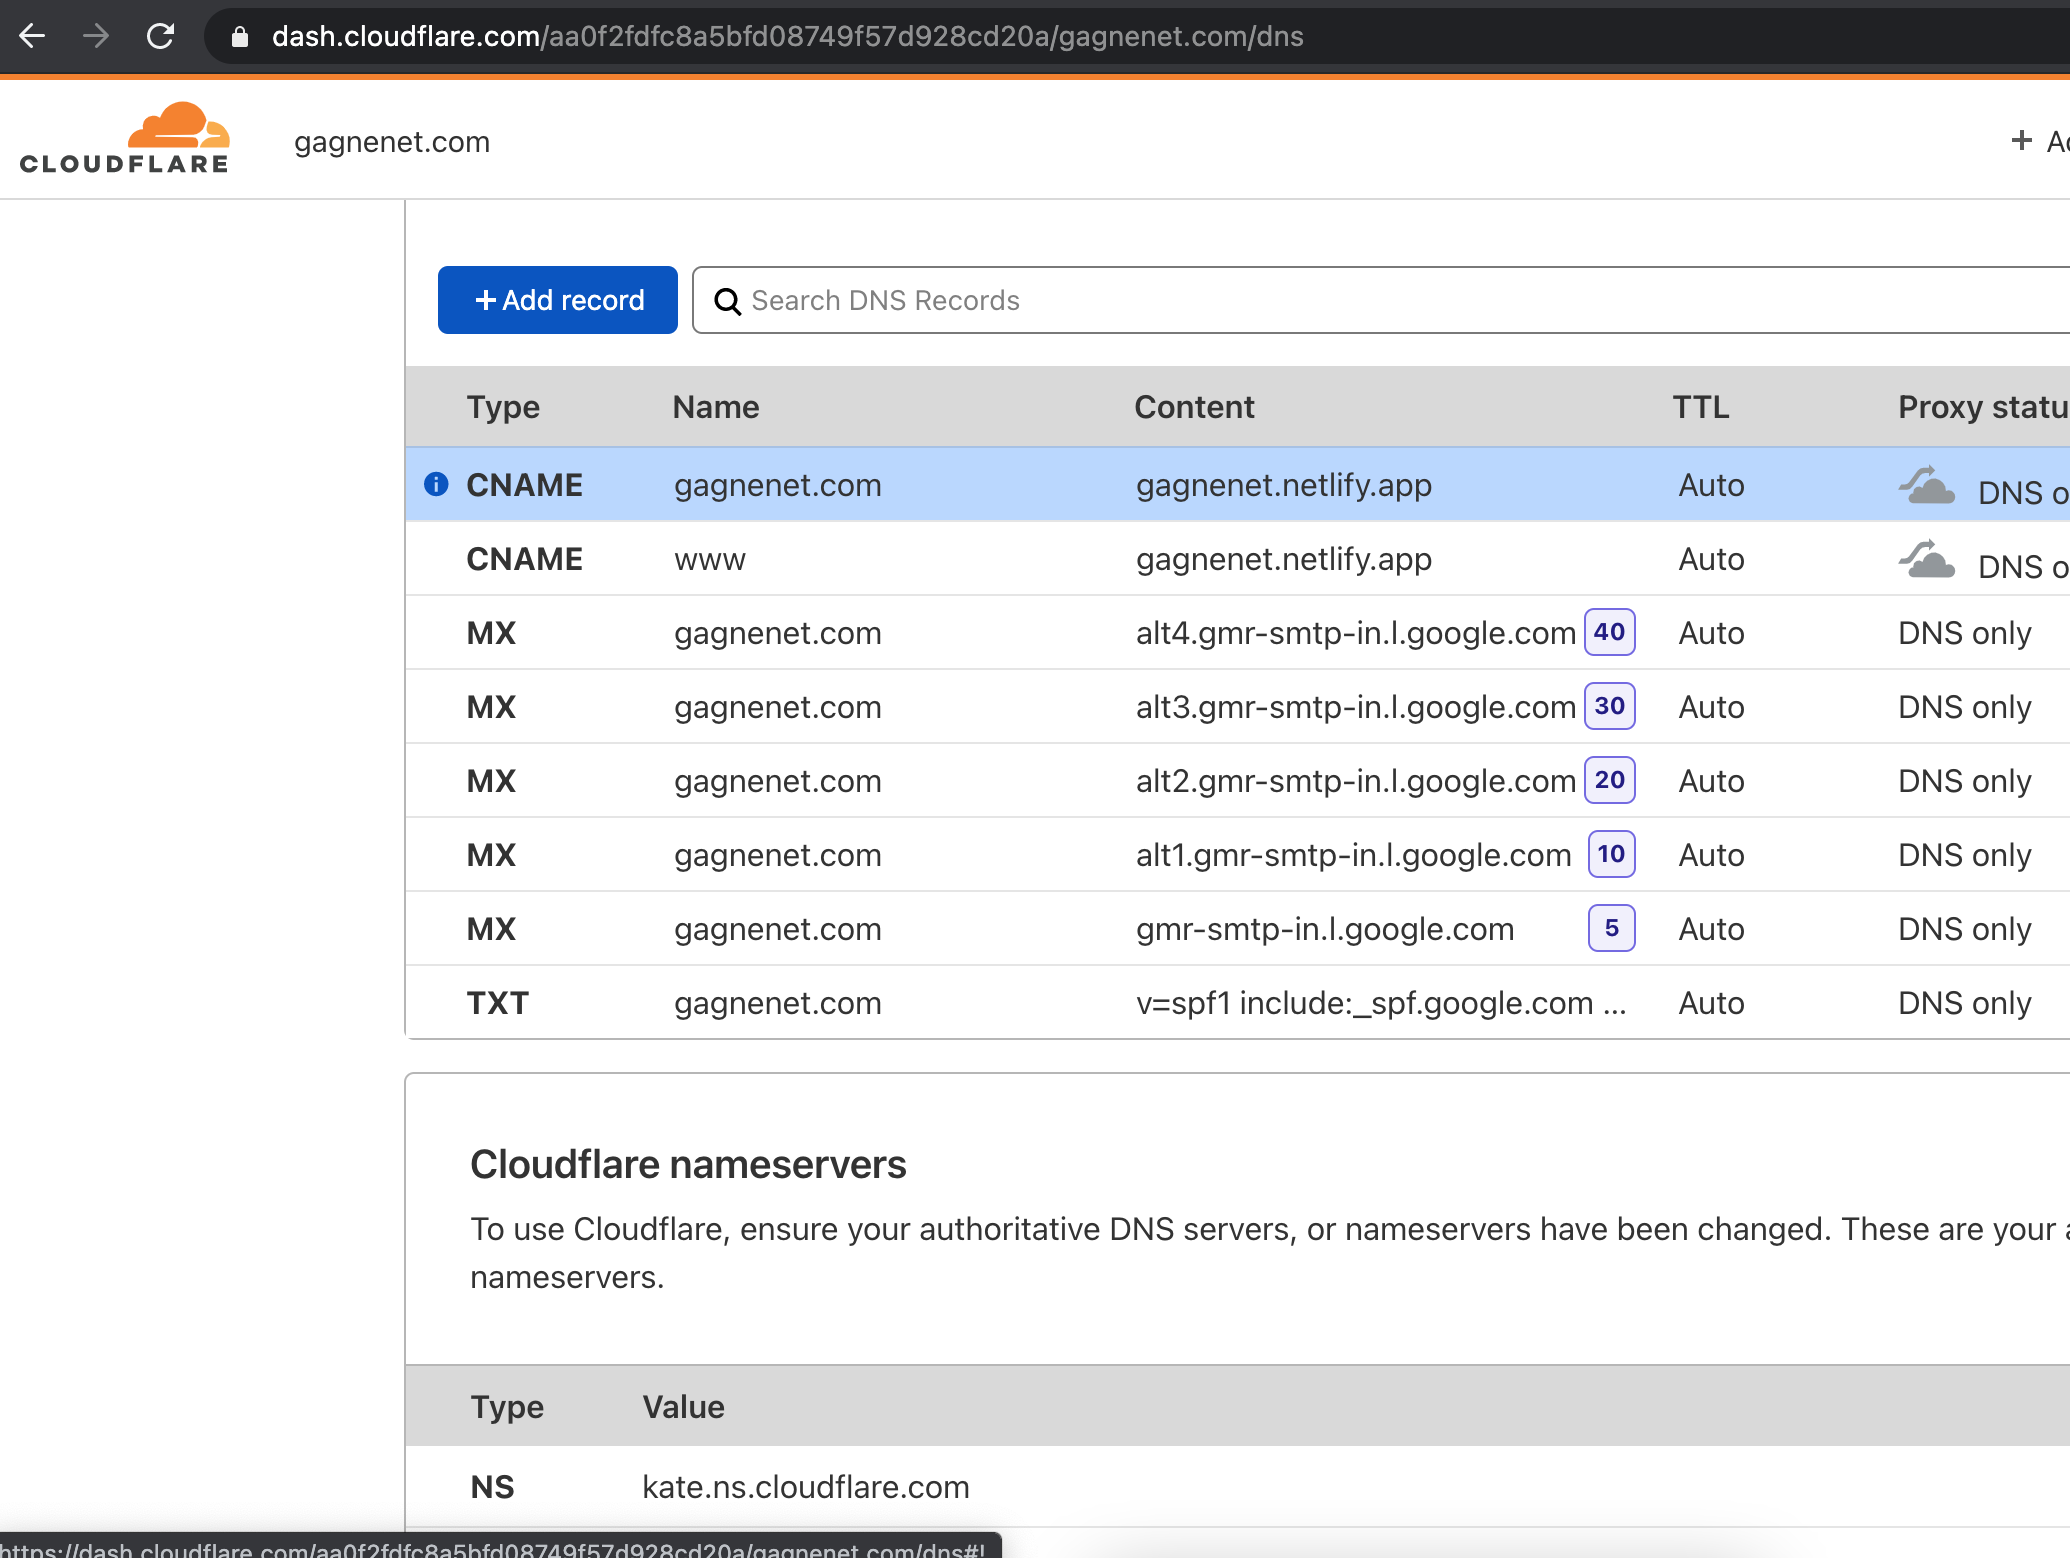Select the www record name
The image size is (2070, 1558).
tap(710, 559)
